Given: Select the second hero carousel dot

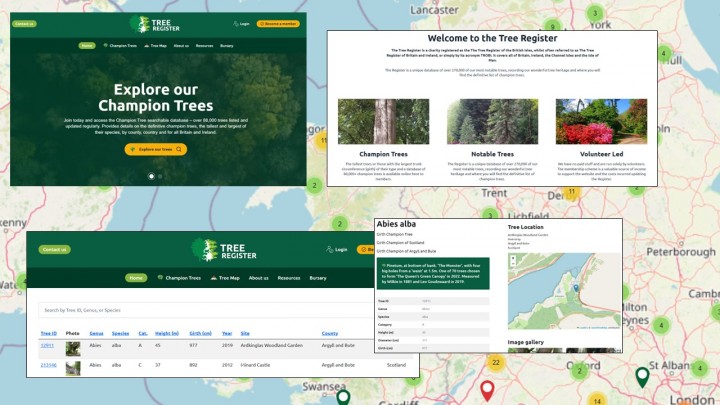Looking at the screenshot, I should [160, 176].
